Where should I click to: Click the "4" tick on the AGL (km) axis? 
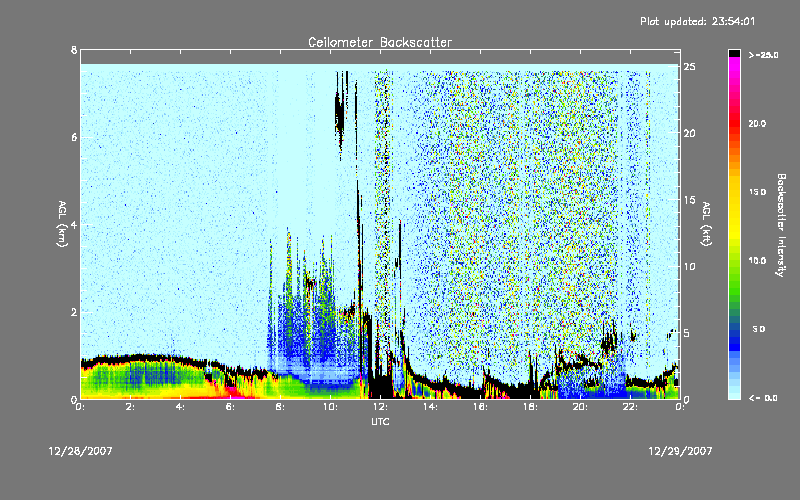[x=74, y=224]
